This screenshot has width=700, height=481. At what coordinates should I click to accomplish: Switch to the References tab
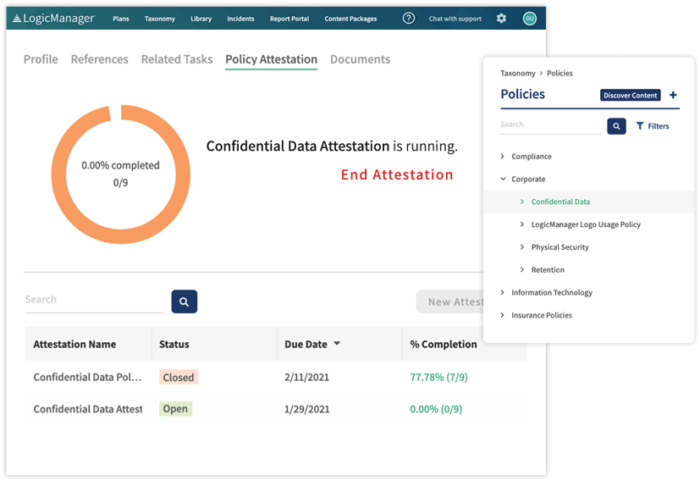pyautogui.click(x=100, y=59)
